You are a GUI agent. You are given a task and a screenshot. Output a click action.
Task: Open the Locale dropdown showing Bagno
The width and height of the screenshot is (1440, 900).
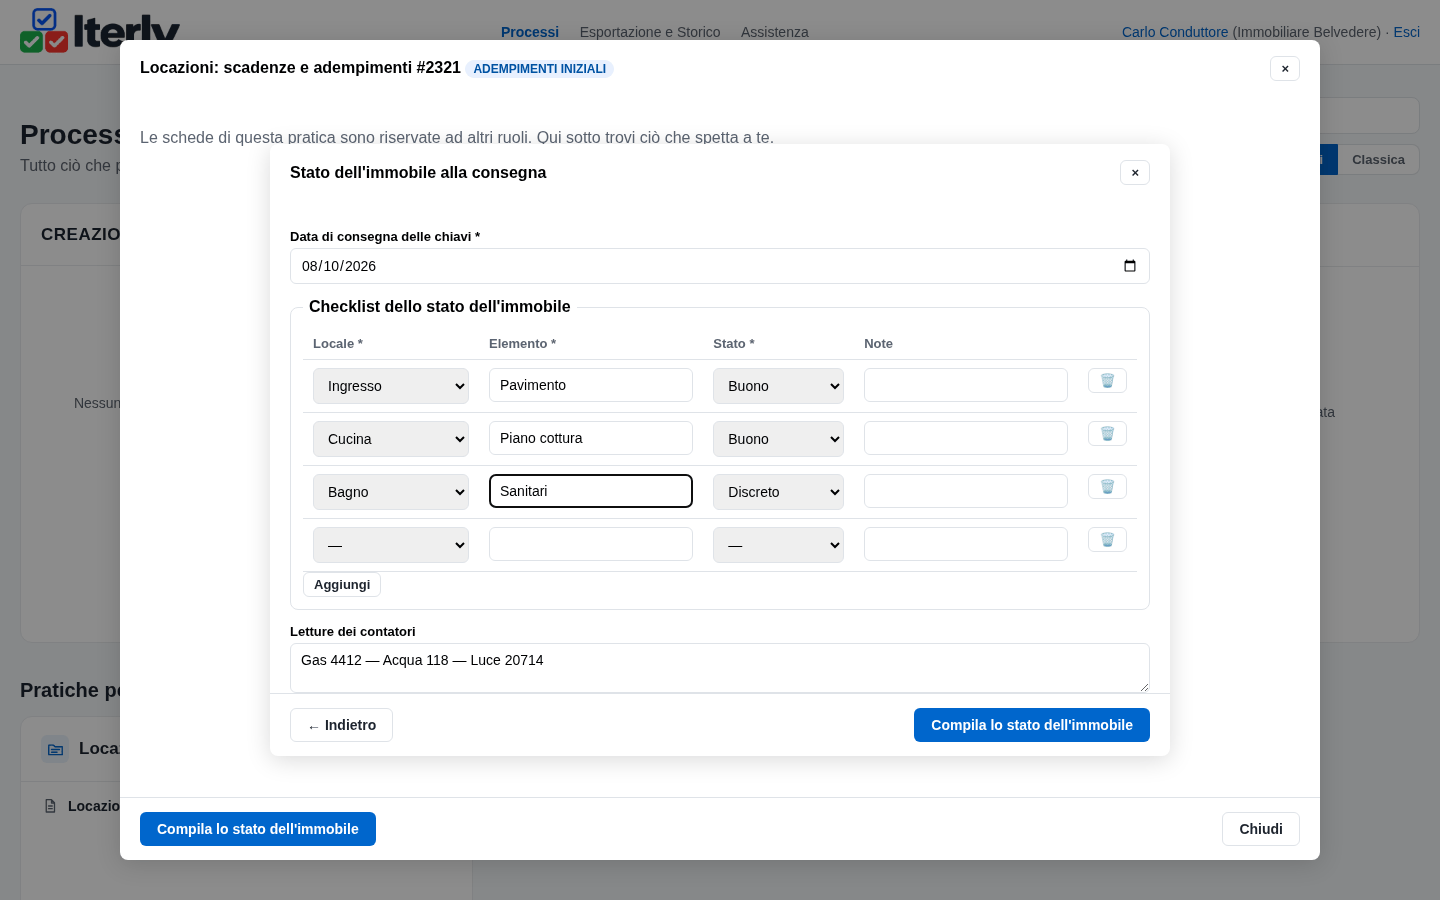[x=391, y=492]
